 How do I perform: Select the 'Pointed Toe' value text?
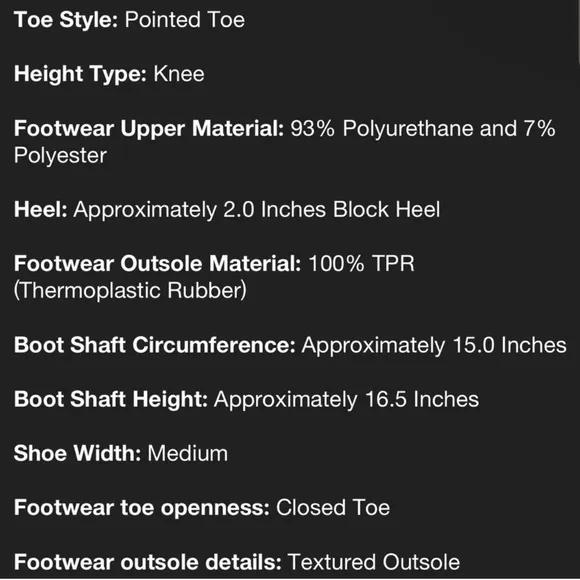[x=185, y=20]
